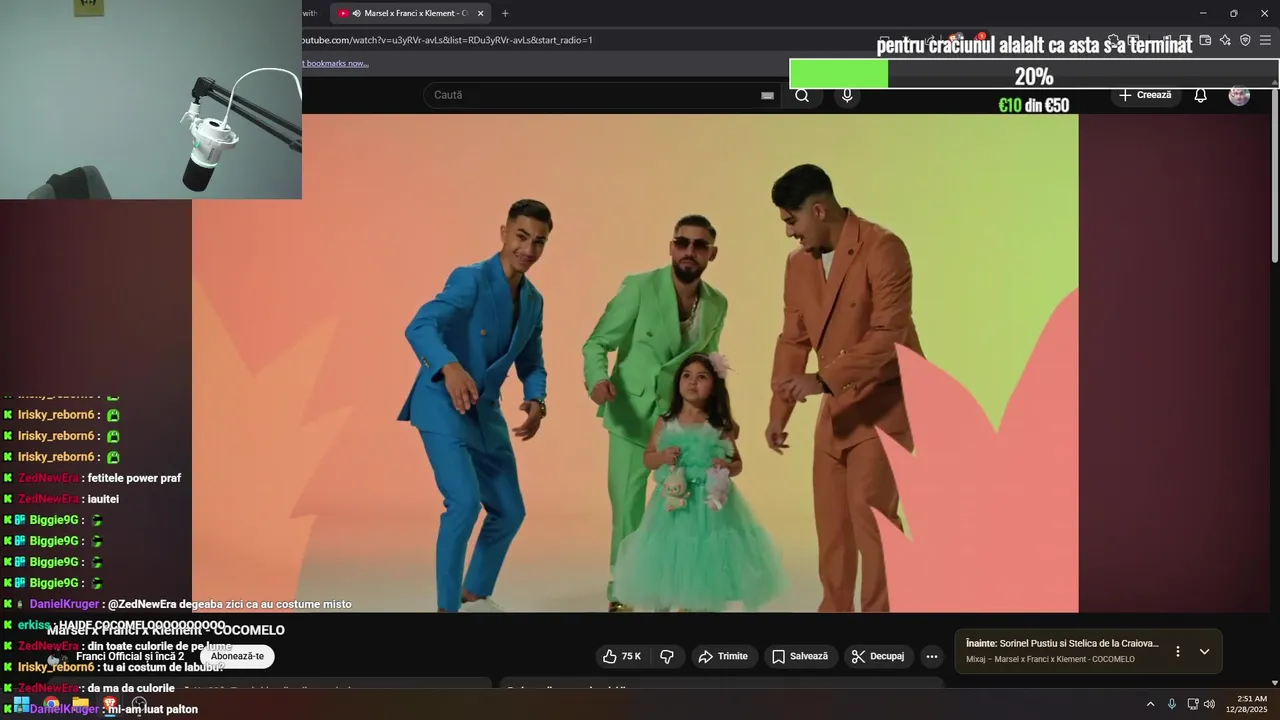Click chat message 'mi-am luat palton'

152,709
